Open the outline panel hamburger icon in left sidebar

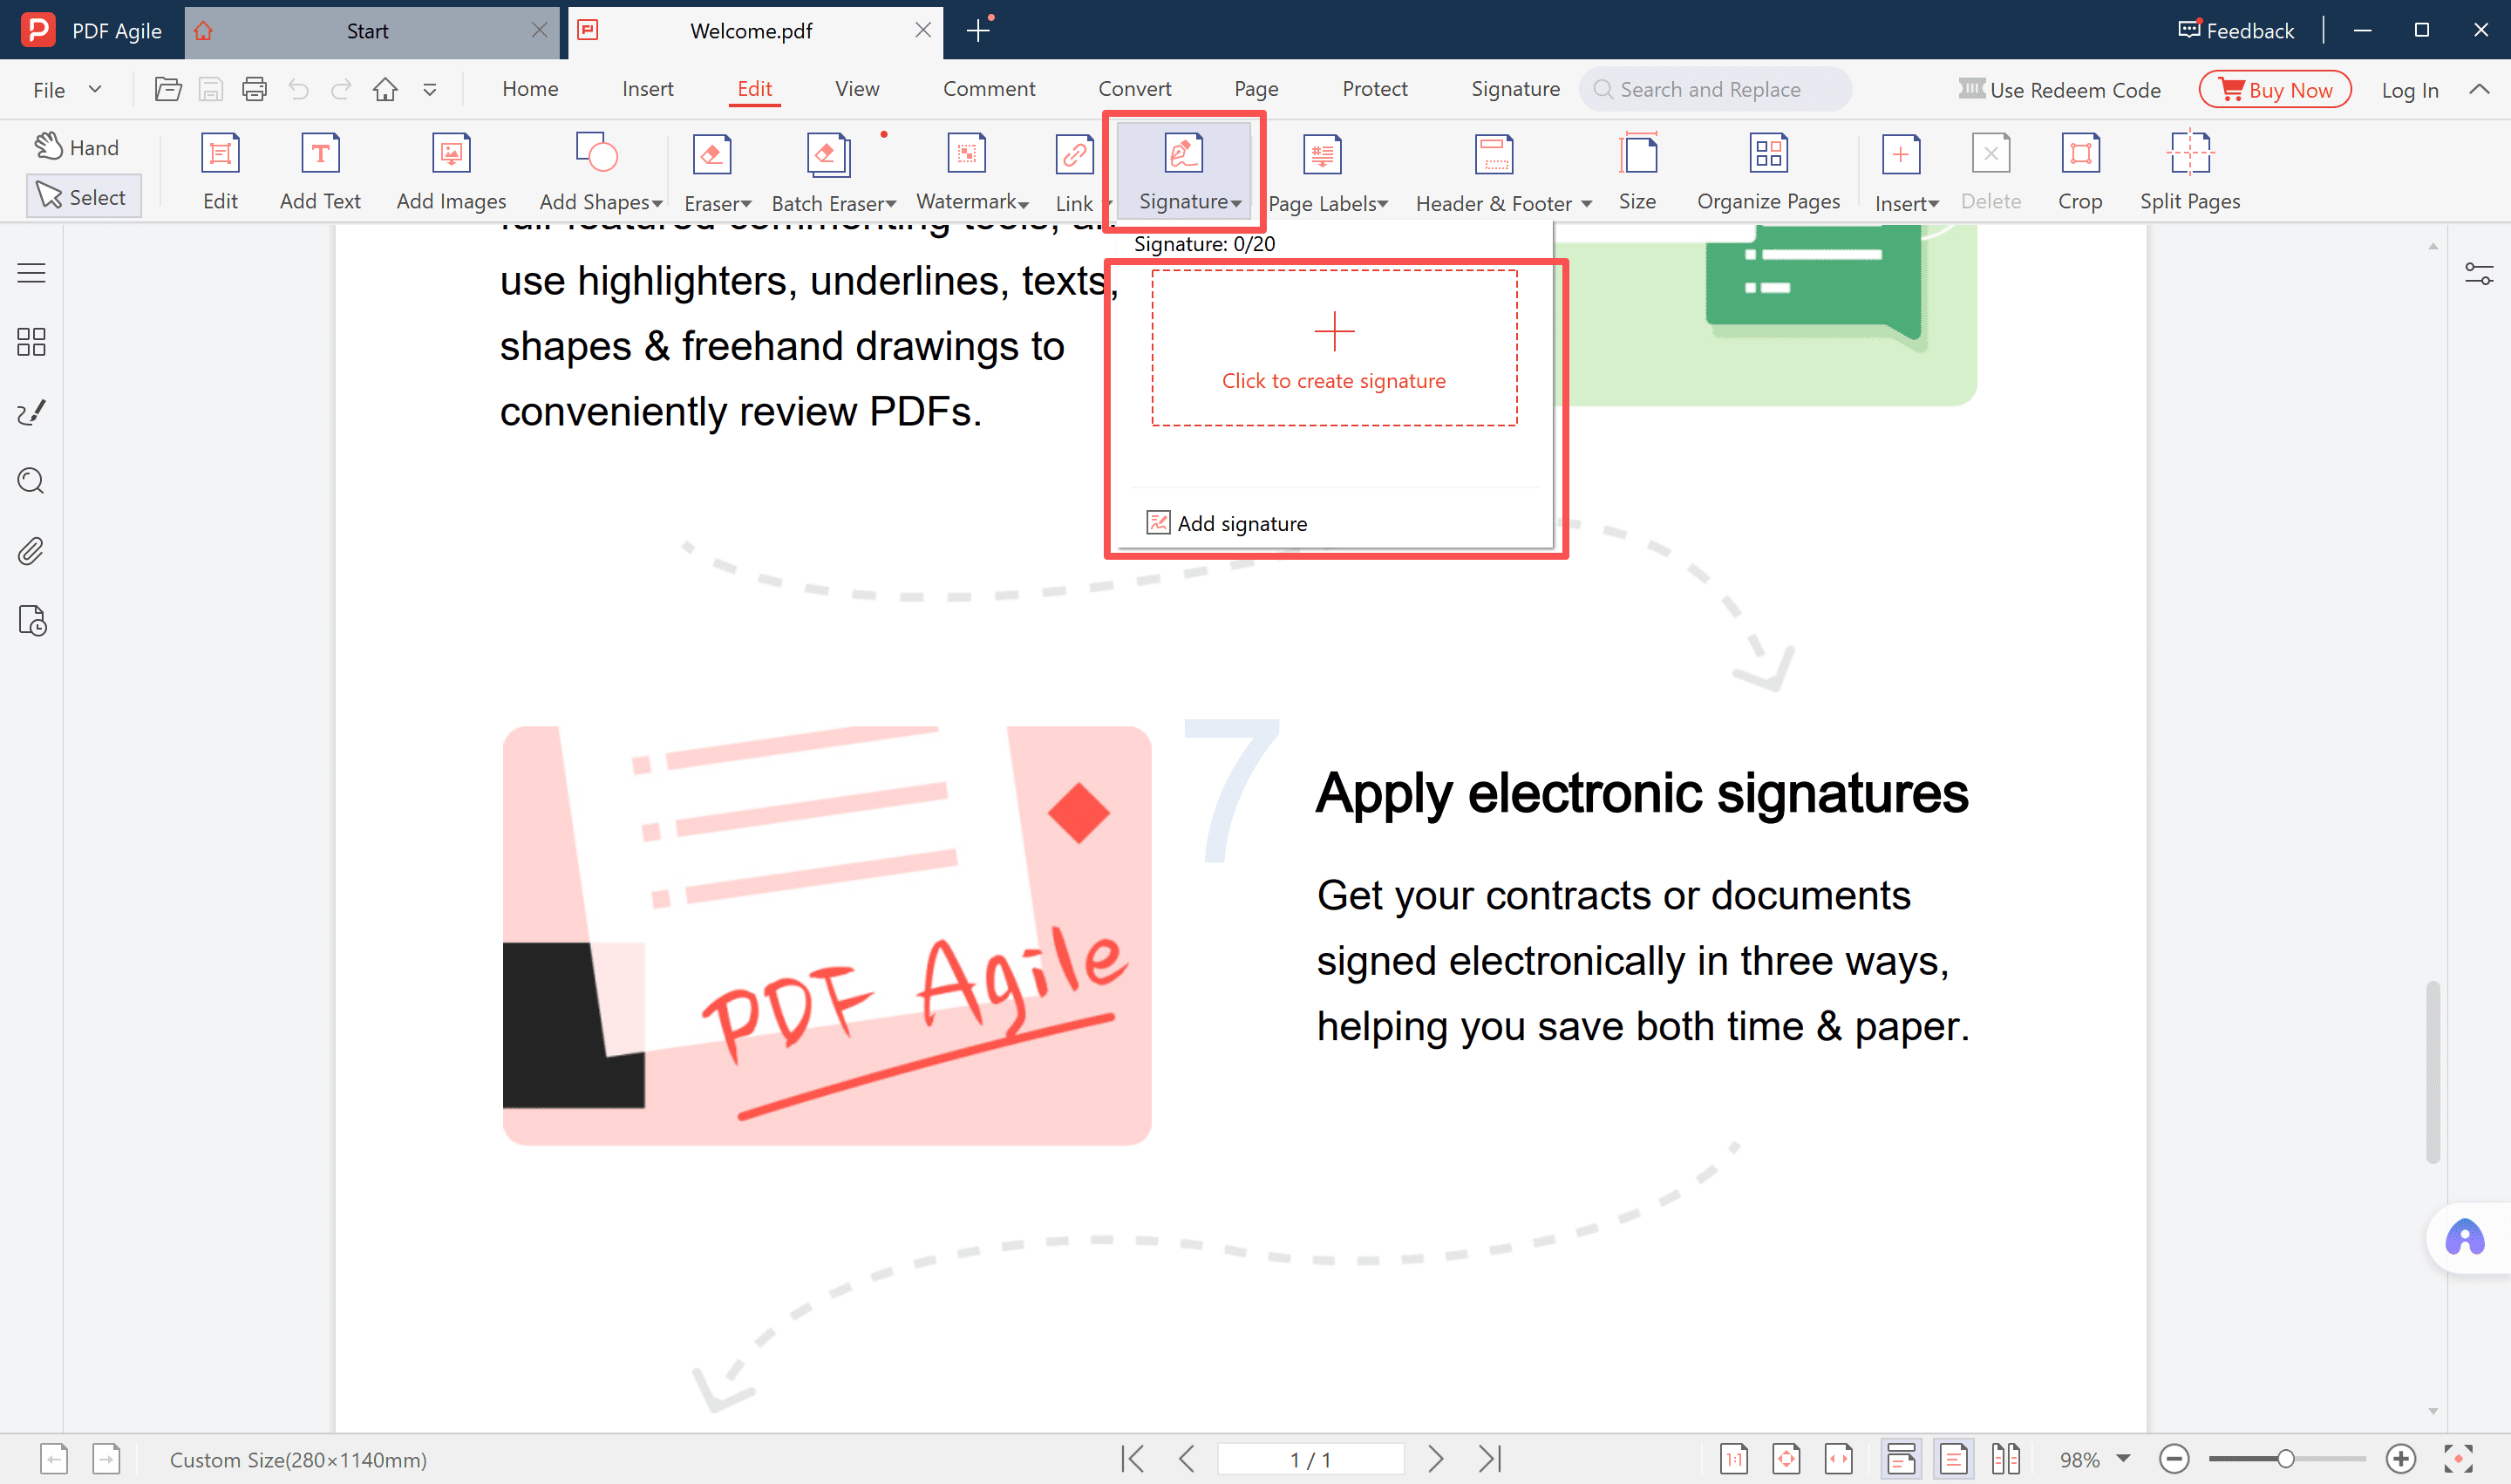[32, 273]
